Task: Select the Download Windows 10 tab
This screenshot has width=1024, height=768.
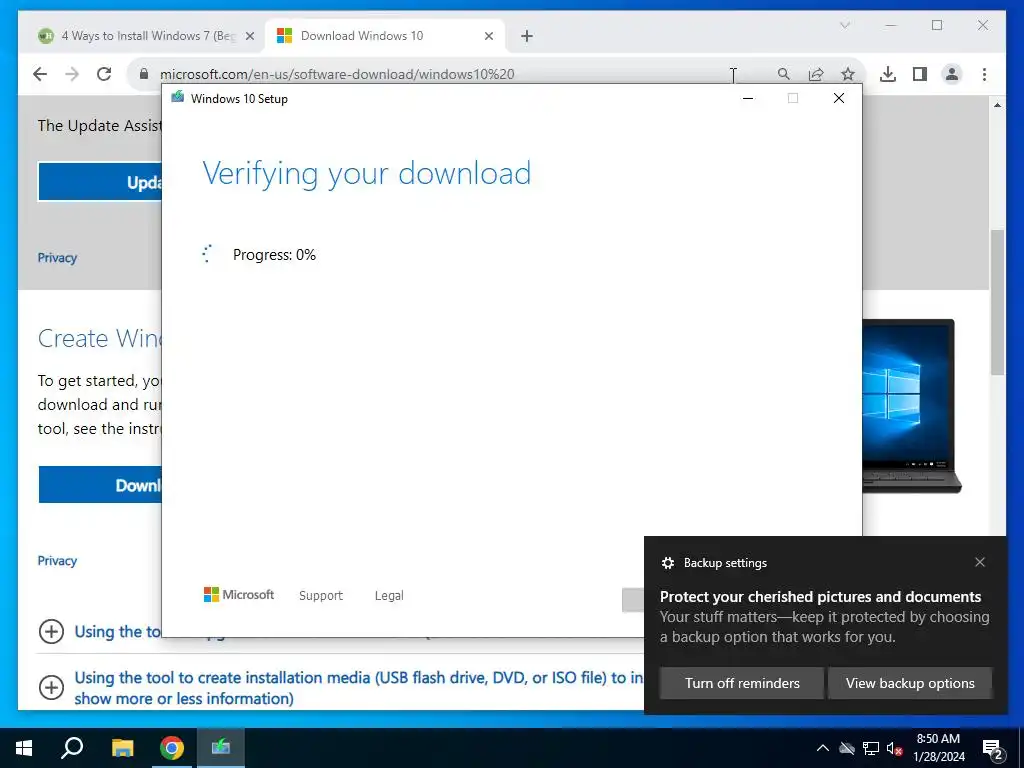Action: click(x=385, y=36)
